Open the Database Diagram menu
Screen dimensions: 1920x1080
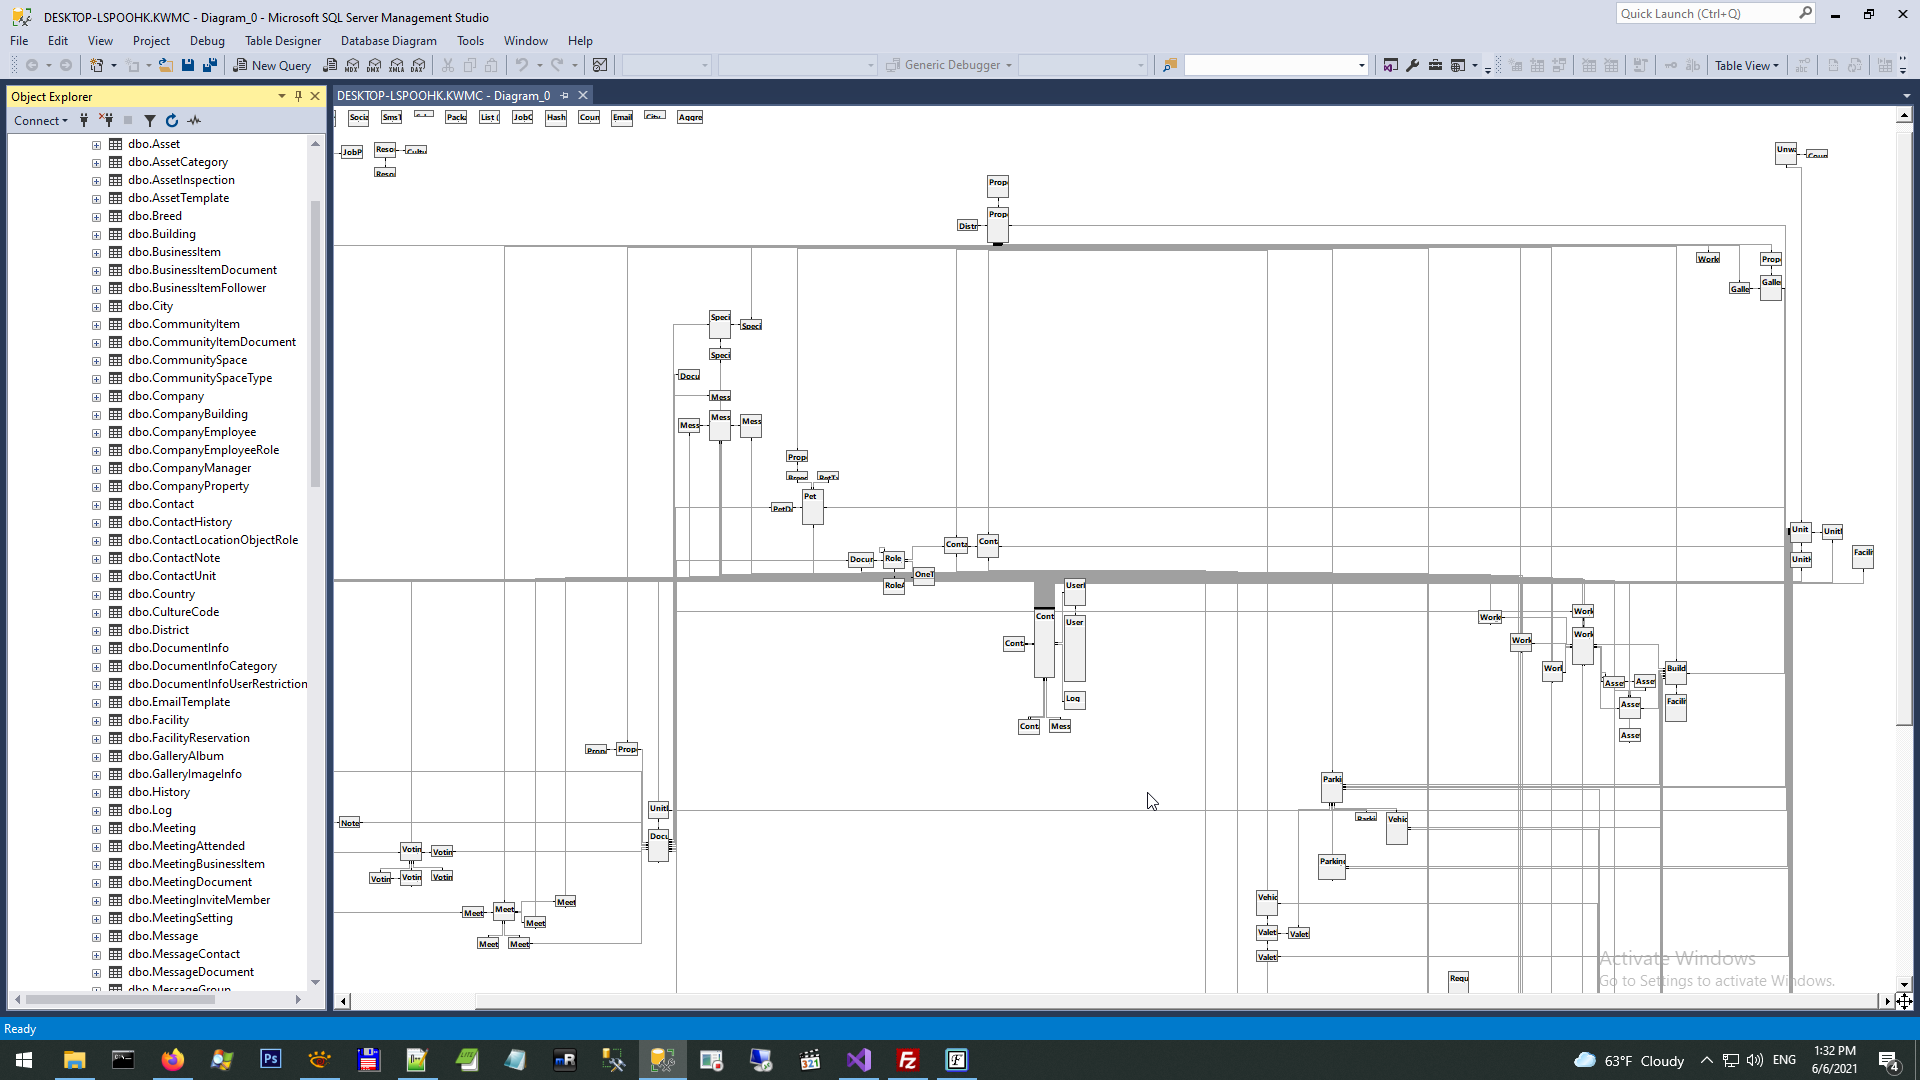coord(388,41)
